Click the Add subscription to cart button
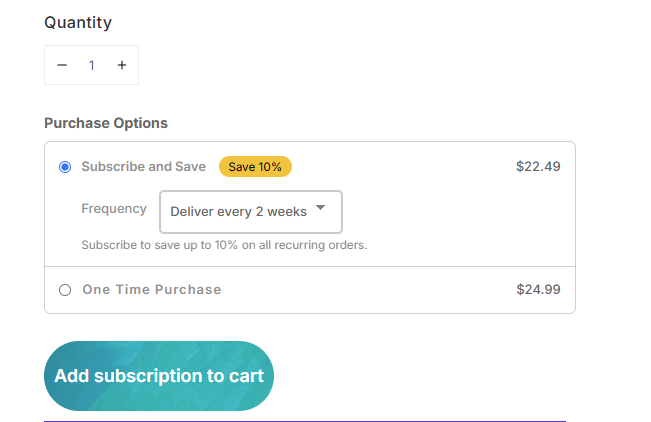Screen dimensions: 651x422 click(x=159, y=376)
